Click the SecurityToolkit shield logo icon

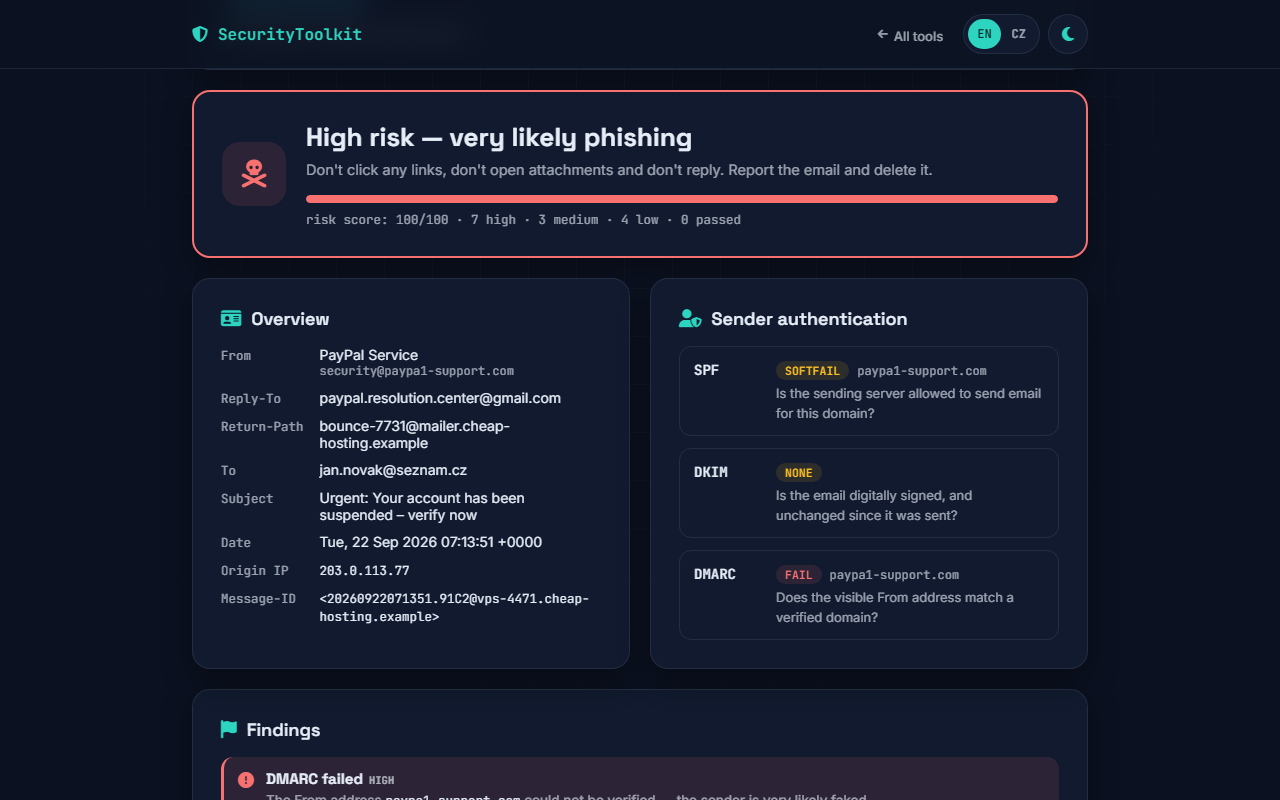[x=200, y=34]
